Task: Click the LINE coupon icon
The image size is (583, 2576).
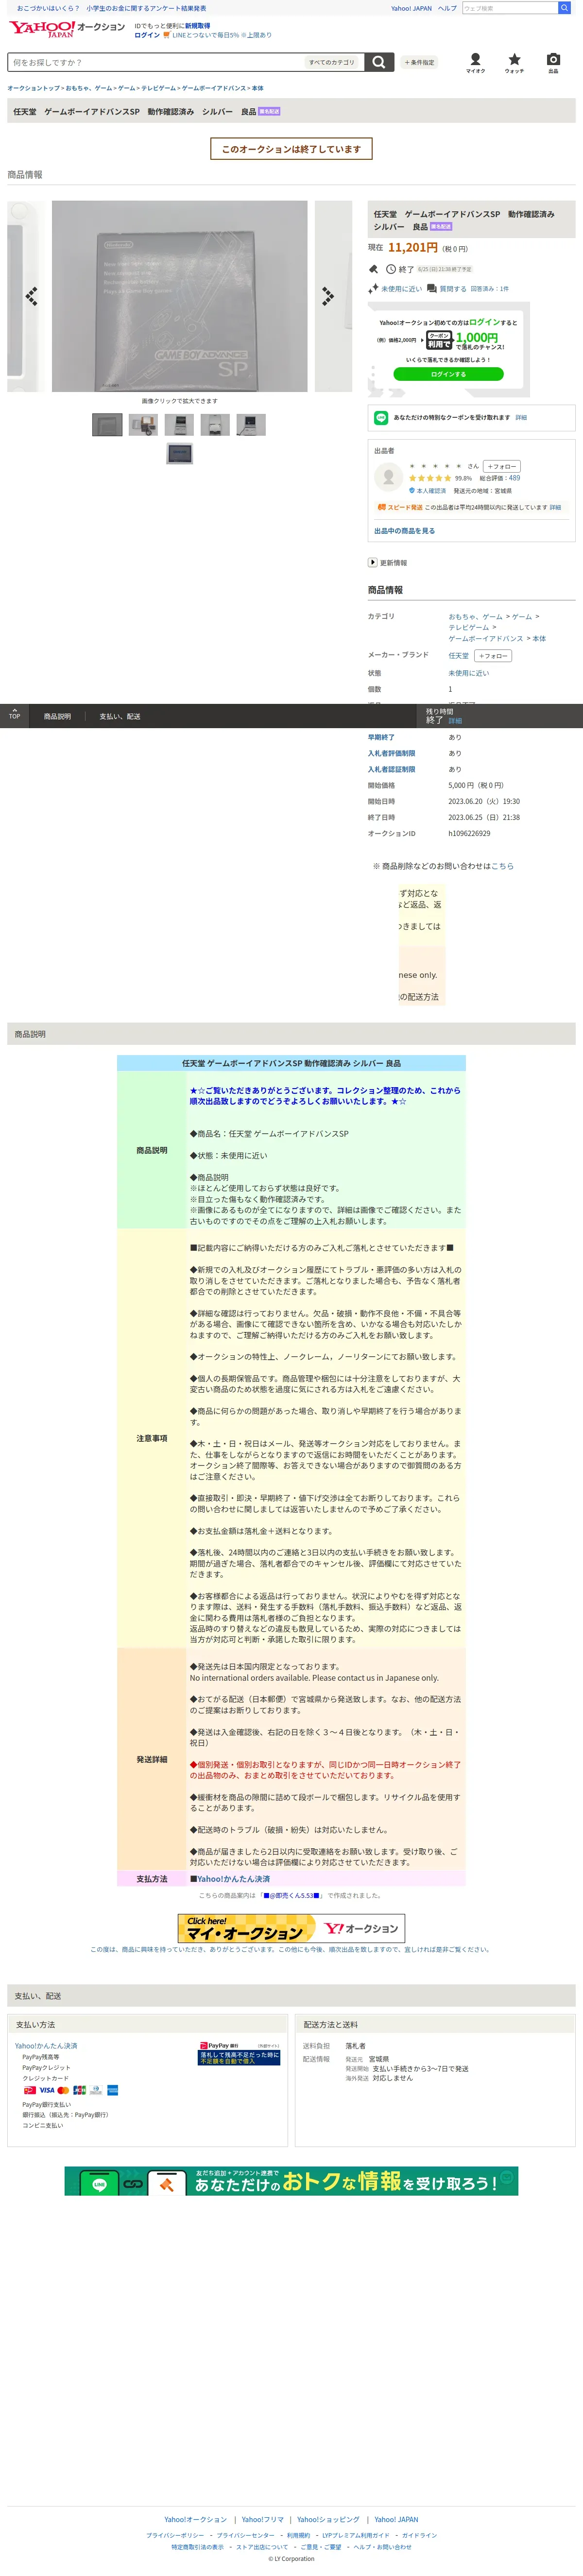Action: pyautogui.click(x=381, y=418)
